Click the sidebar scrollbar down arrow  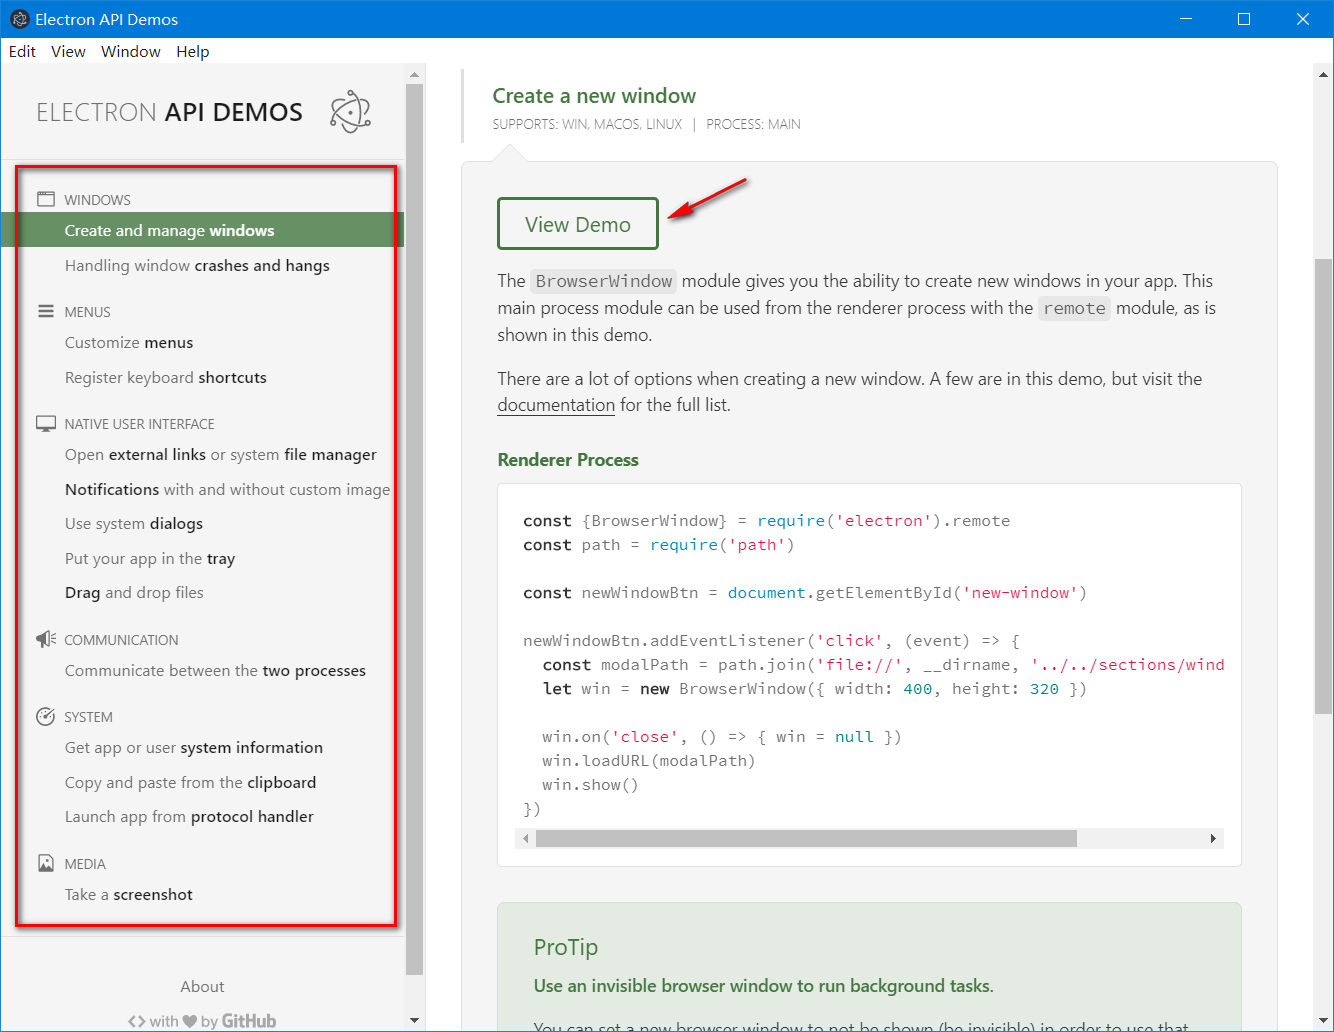tap(415, 1021)
